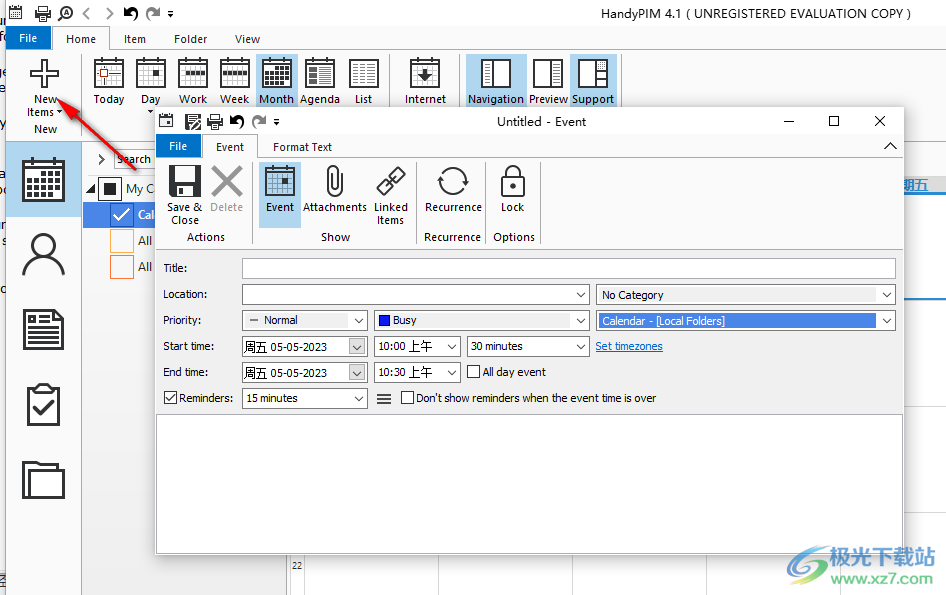Jump to Today in main calendar
Viewport: 946px width, 595px height.
(x=109, y=81)
